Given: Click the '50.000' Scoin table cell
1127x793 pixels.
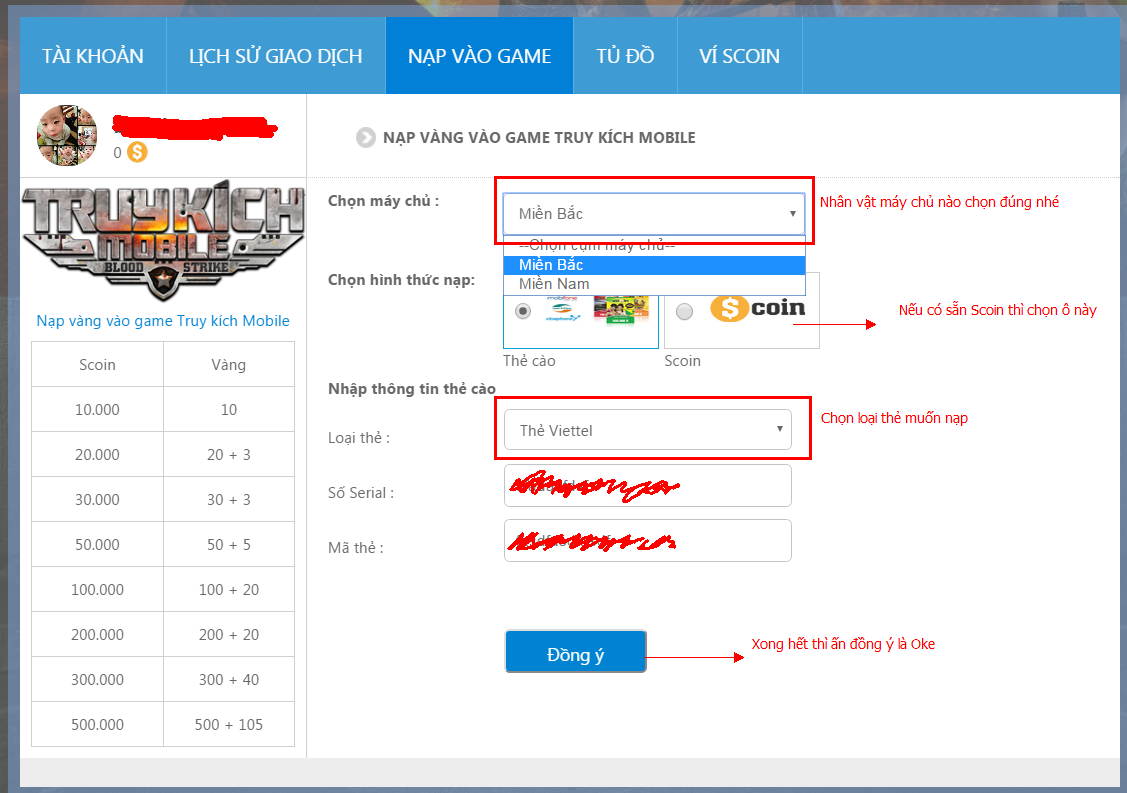Looking at the screenshot, I should 97,544.
